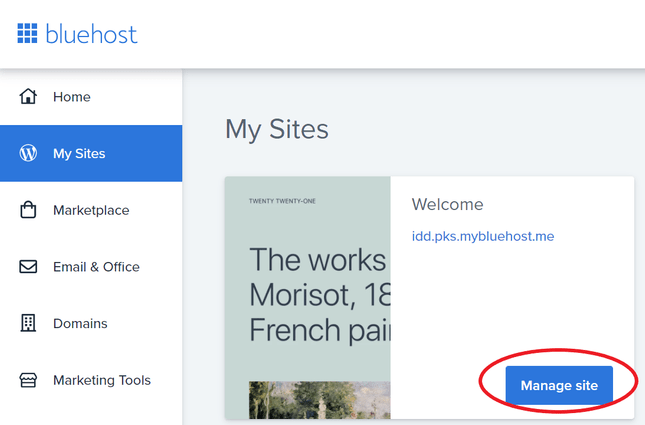The height and width of the screenshot is (425, 645).
Task: Open the Home sidebar label
Action: click(72, 97)
